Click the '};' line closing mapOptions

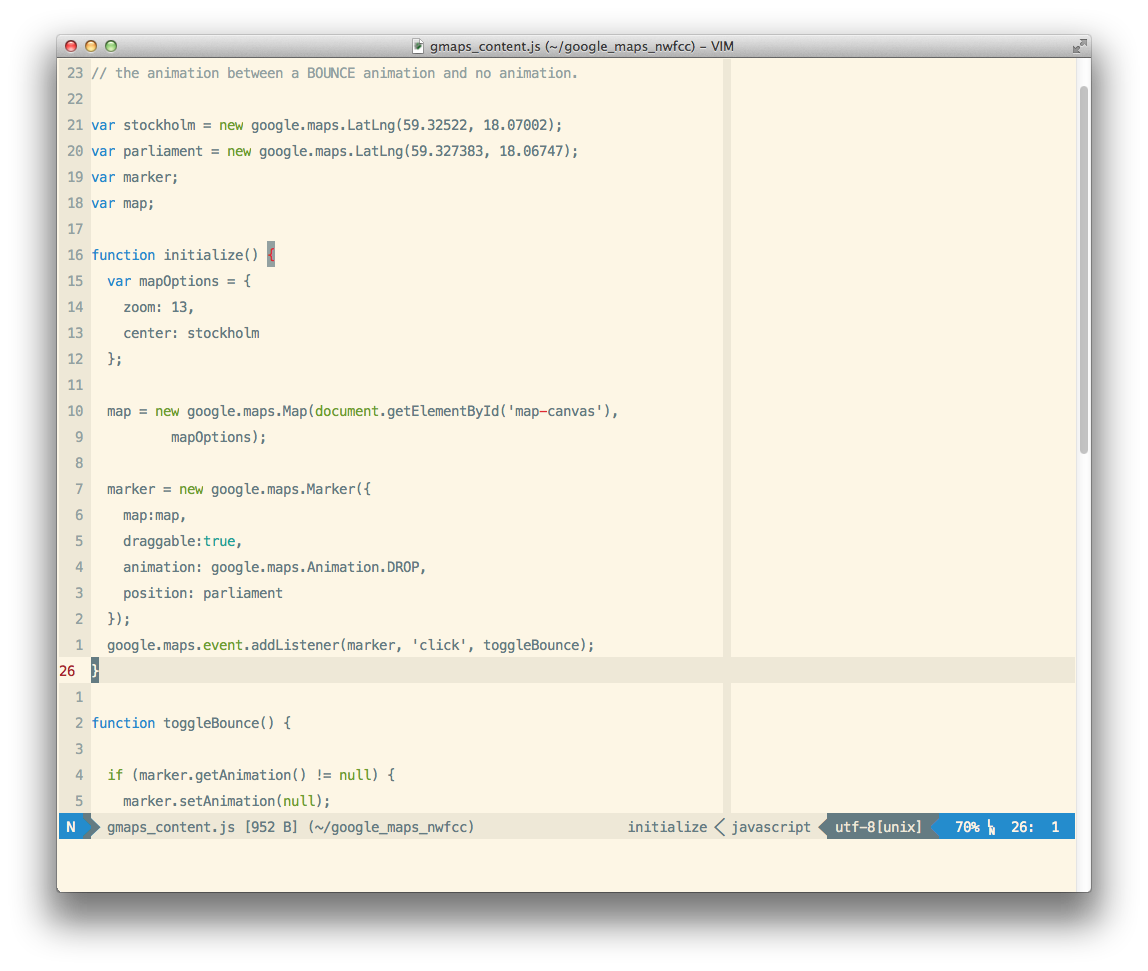(x=114, y=359)
